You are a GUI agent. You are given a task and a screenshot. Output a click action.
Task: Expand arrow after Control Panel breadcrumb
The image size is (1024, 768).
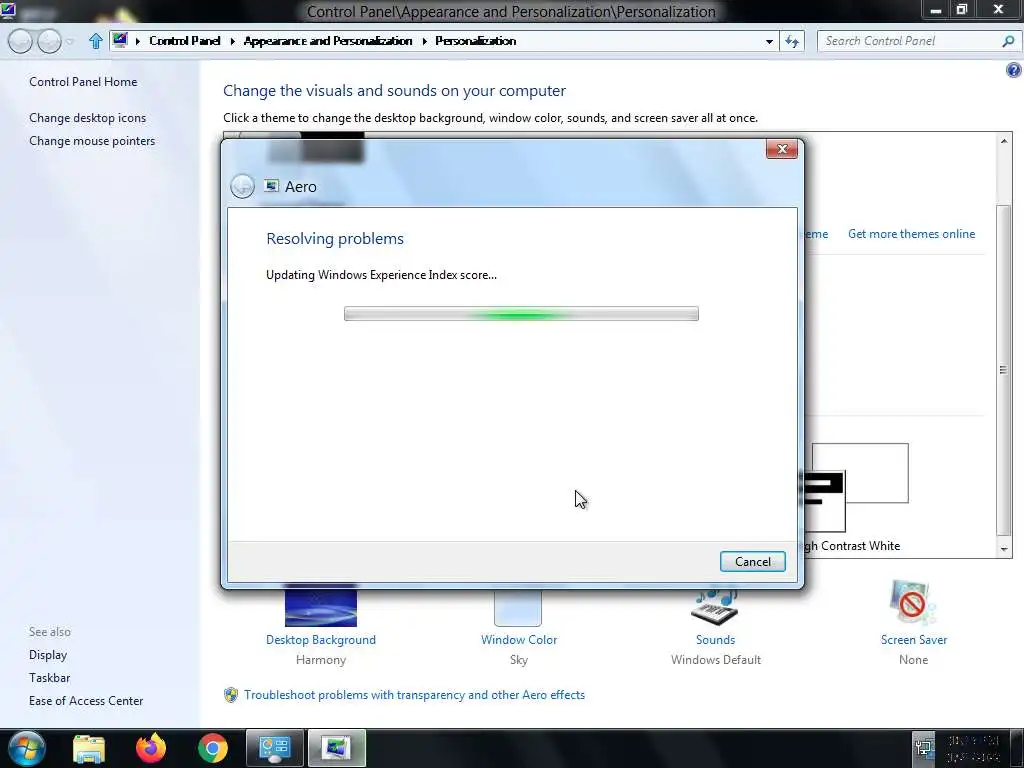pyautogui.click(x=232, y=41)
